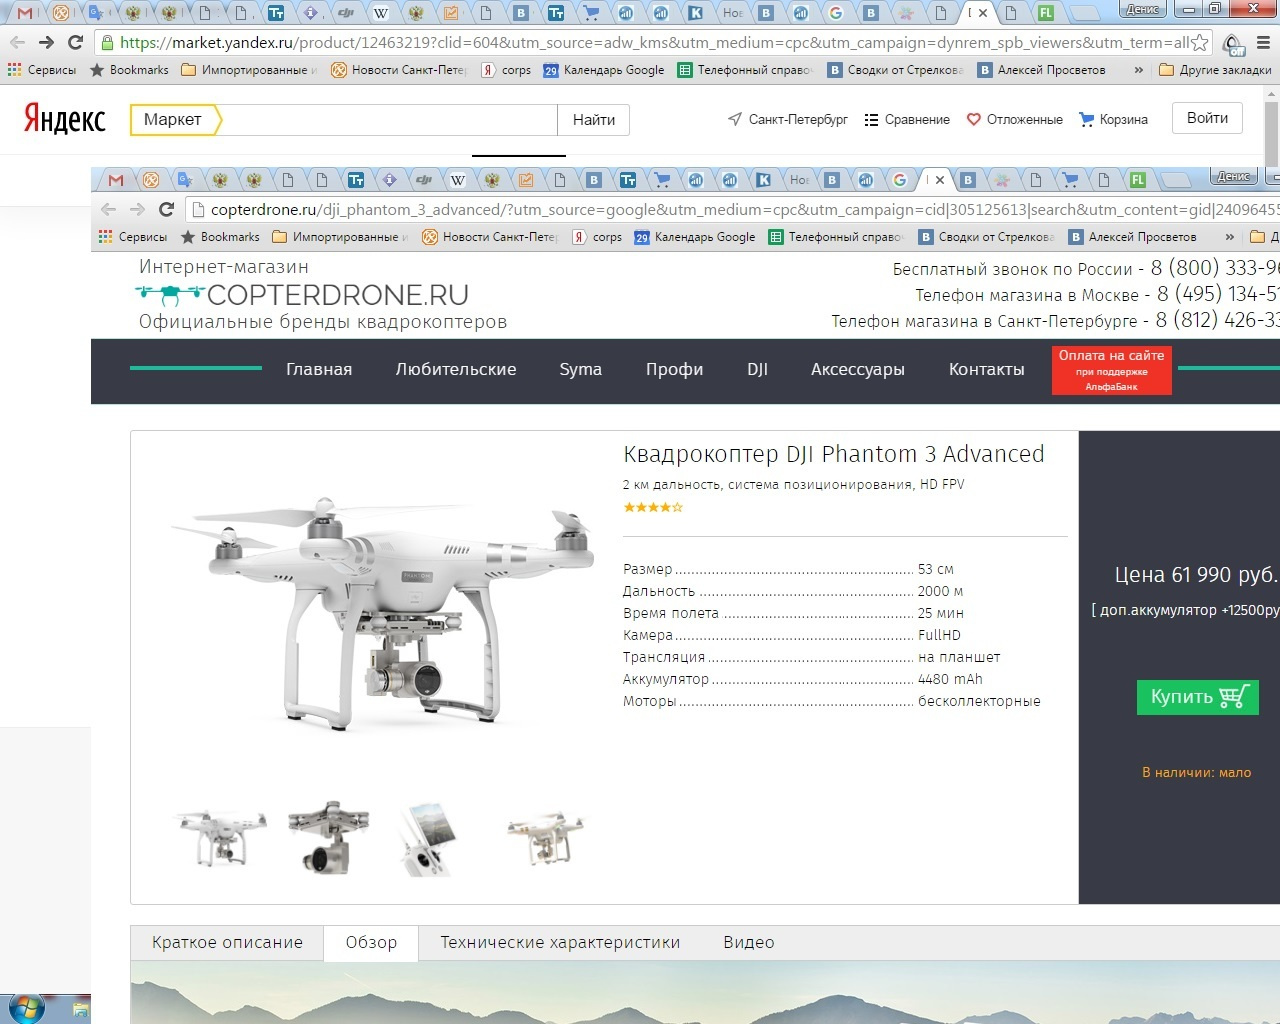Open the Импортированные folder in top bookmarks bar
This screenshot has width=1280, height=1024.
click(249, 70)
